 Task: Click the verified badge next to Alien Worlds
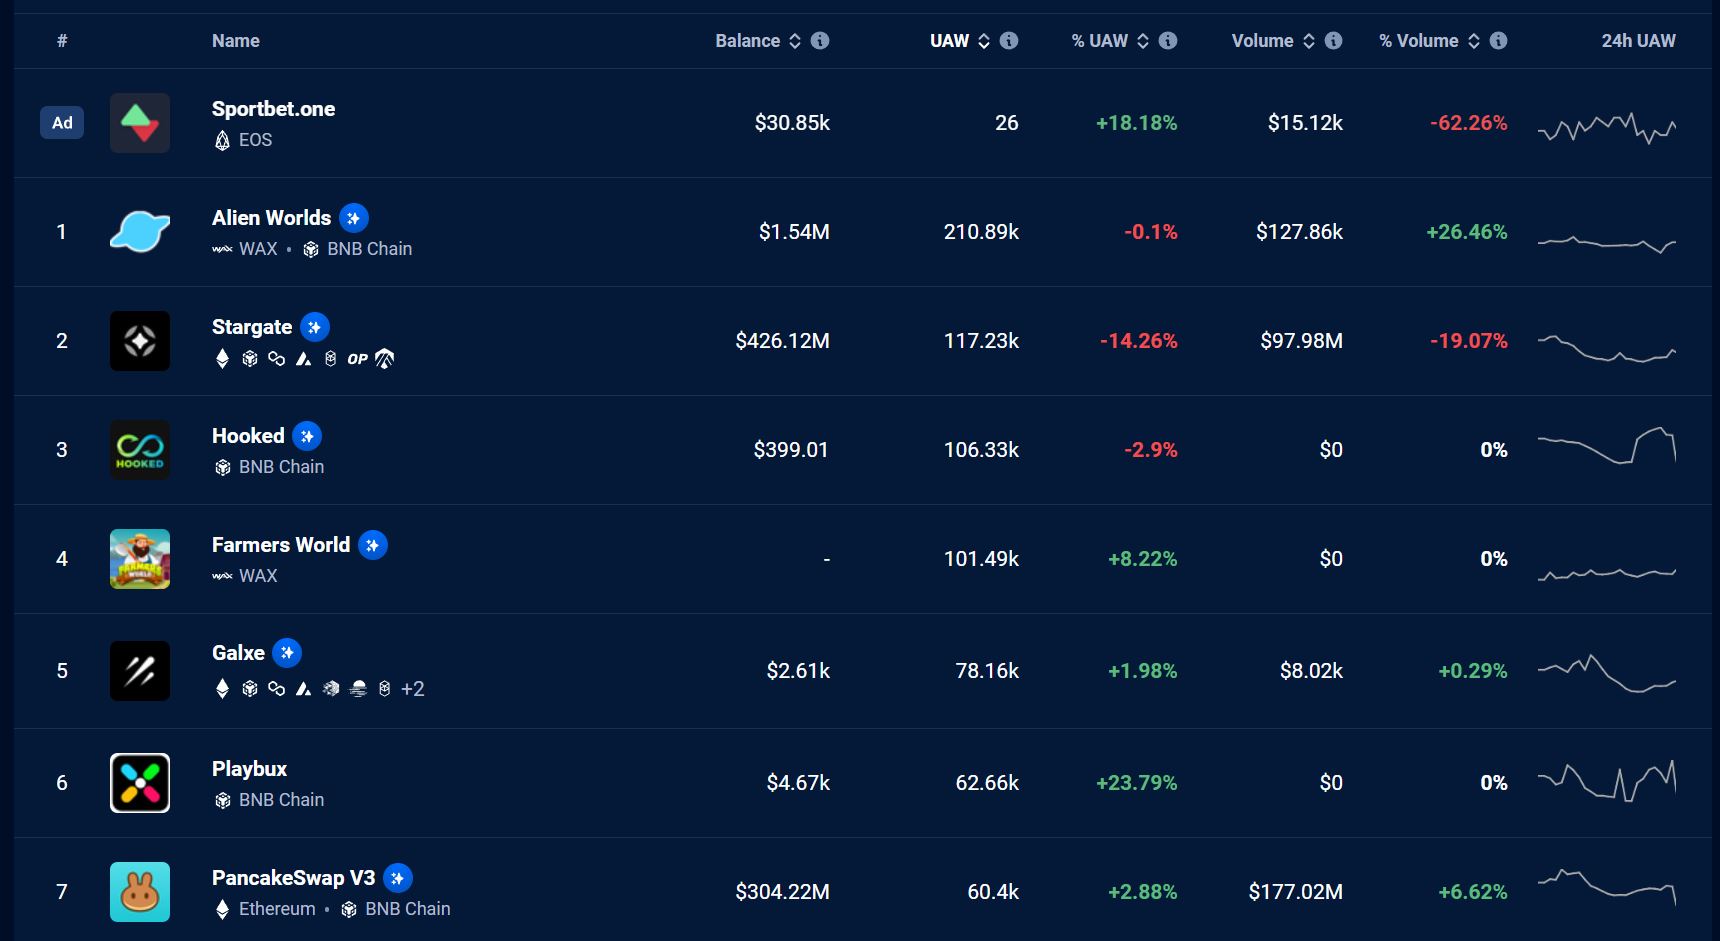tap(353, 218)
